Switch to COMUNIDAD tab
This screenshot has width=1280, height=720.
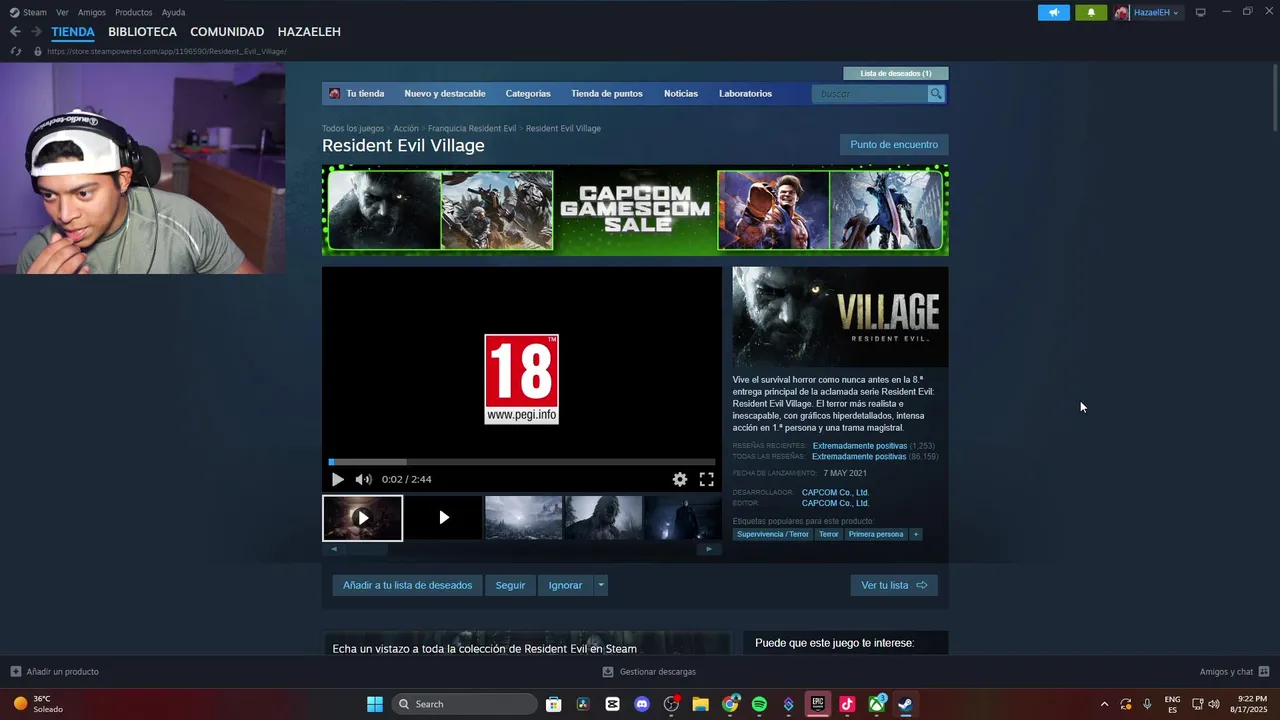pyautogui.click(x=227, y=32)
